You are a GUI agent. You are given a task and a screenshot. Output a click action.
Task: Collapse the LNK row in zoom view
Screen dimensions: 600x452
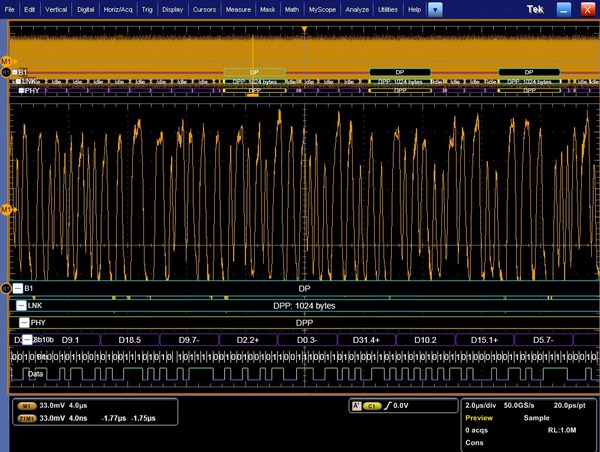tap(21, 305)
